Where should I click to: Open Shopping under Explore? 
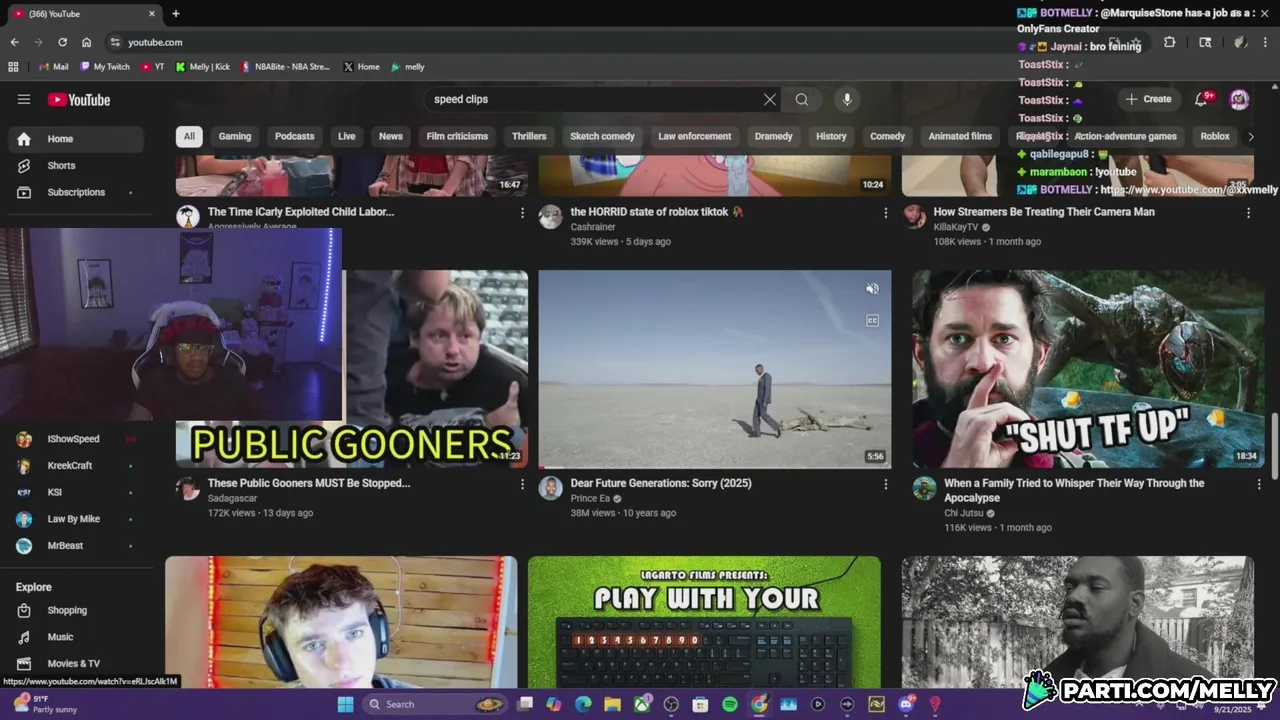[x=75, y=610]
